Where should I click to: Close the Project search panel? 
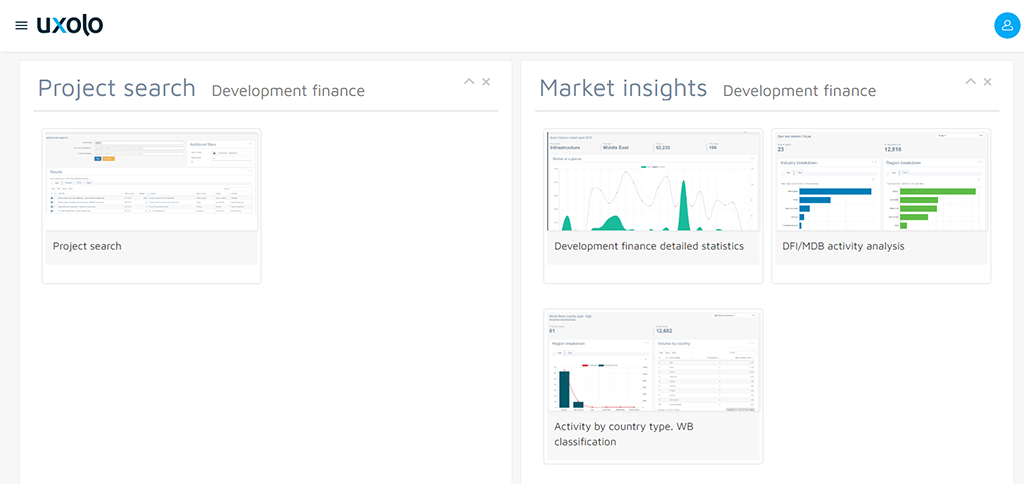coord(486,82)
